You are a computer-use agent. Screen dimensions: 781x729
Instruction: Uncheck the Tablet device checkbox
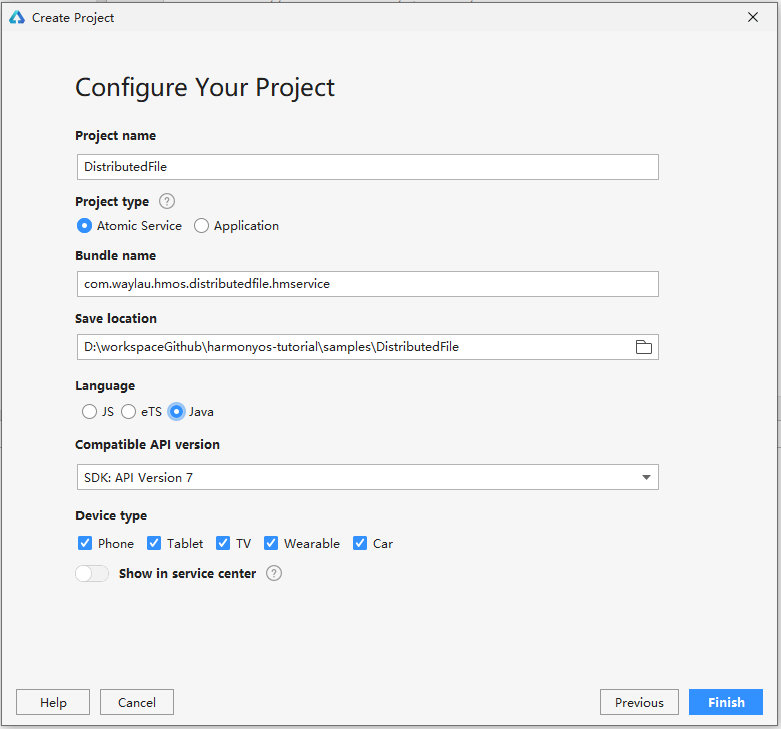pos(154,543)
